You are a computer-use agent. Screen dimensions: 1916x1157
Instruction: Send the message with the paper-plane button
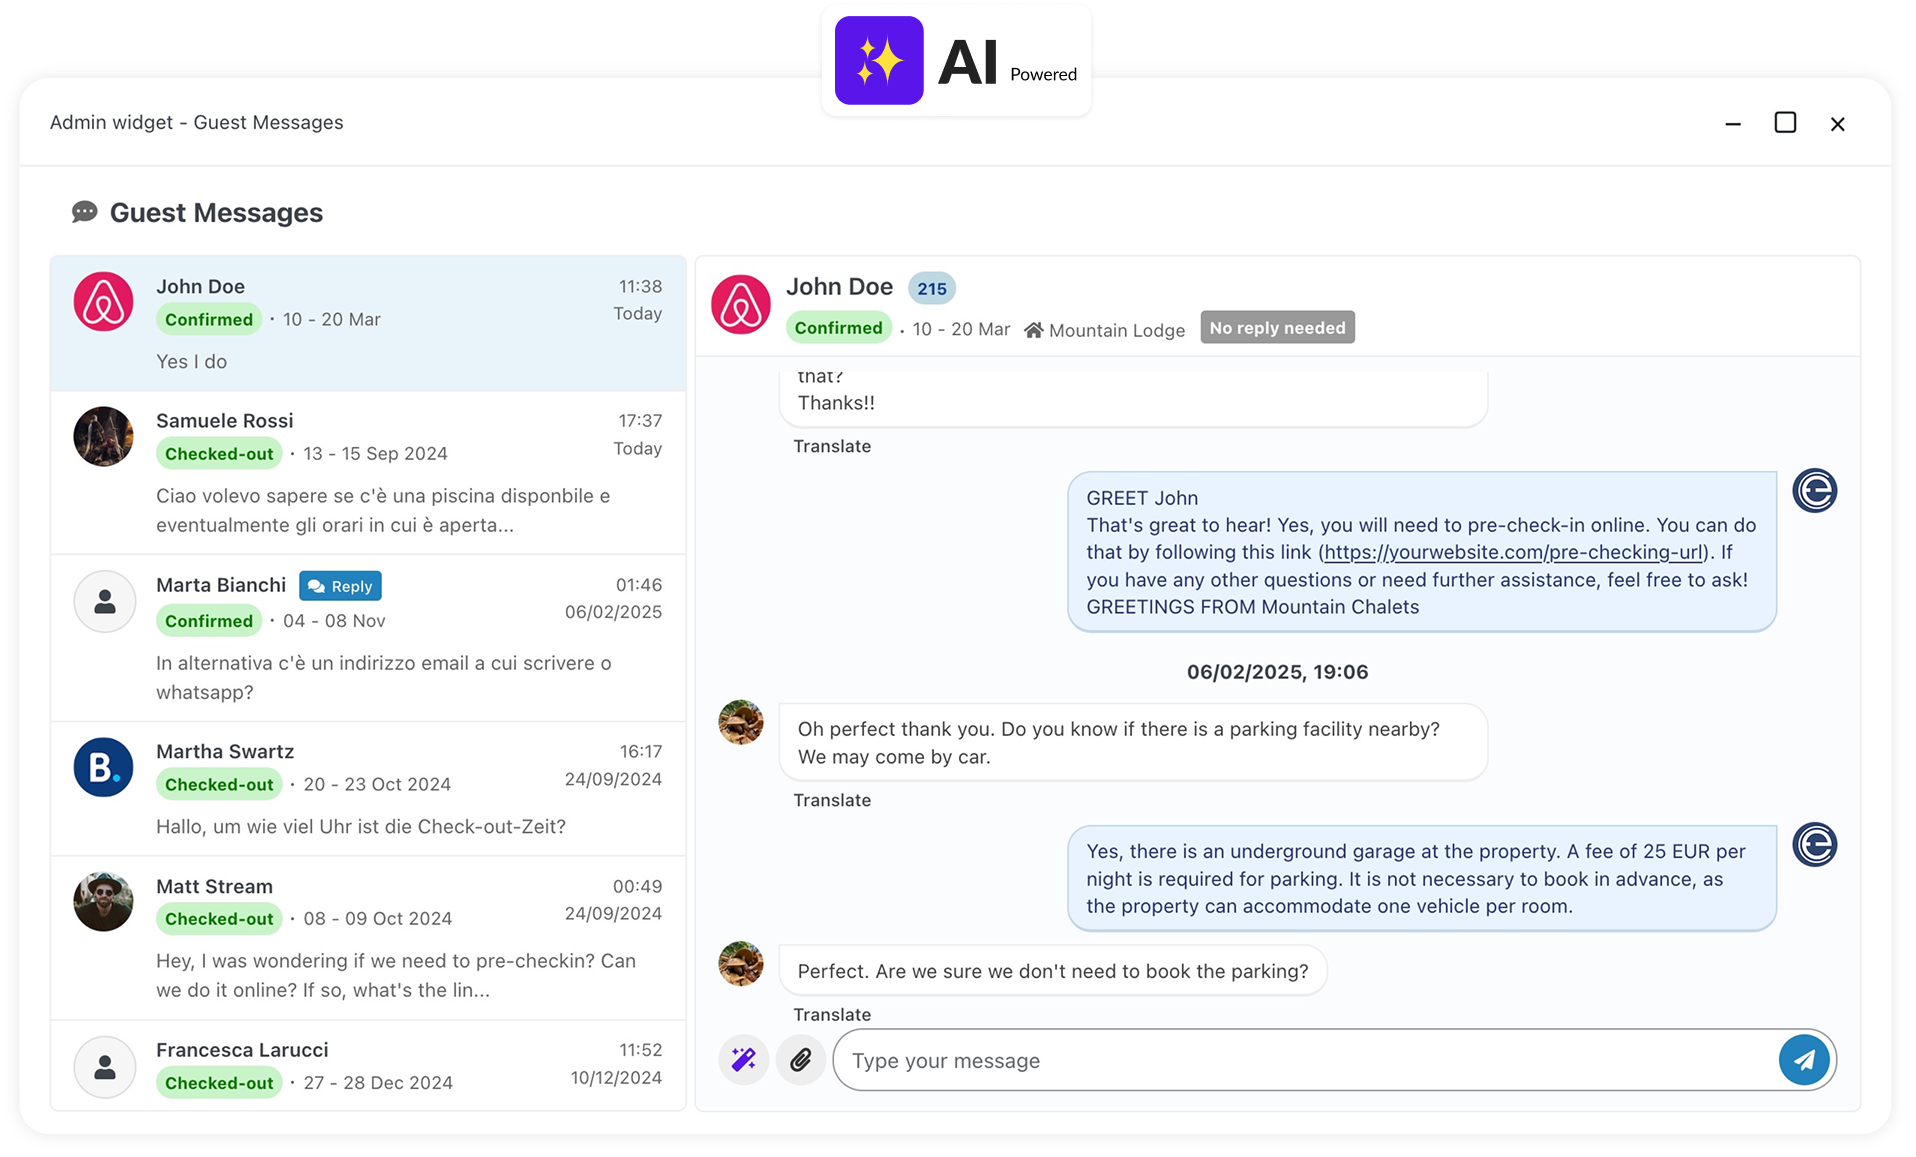point(1804,1060)
